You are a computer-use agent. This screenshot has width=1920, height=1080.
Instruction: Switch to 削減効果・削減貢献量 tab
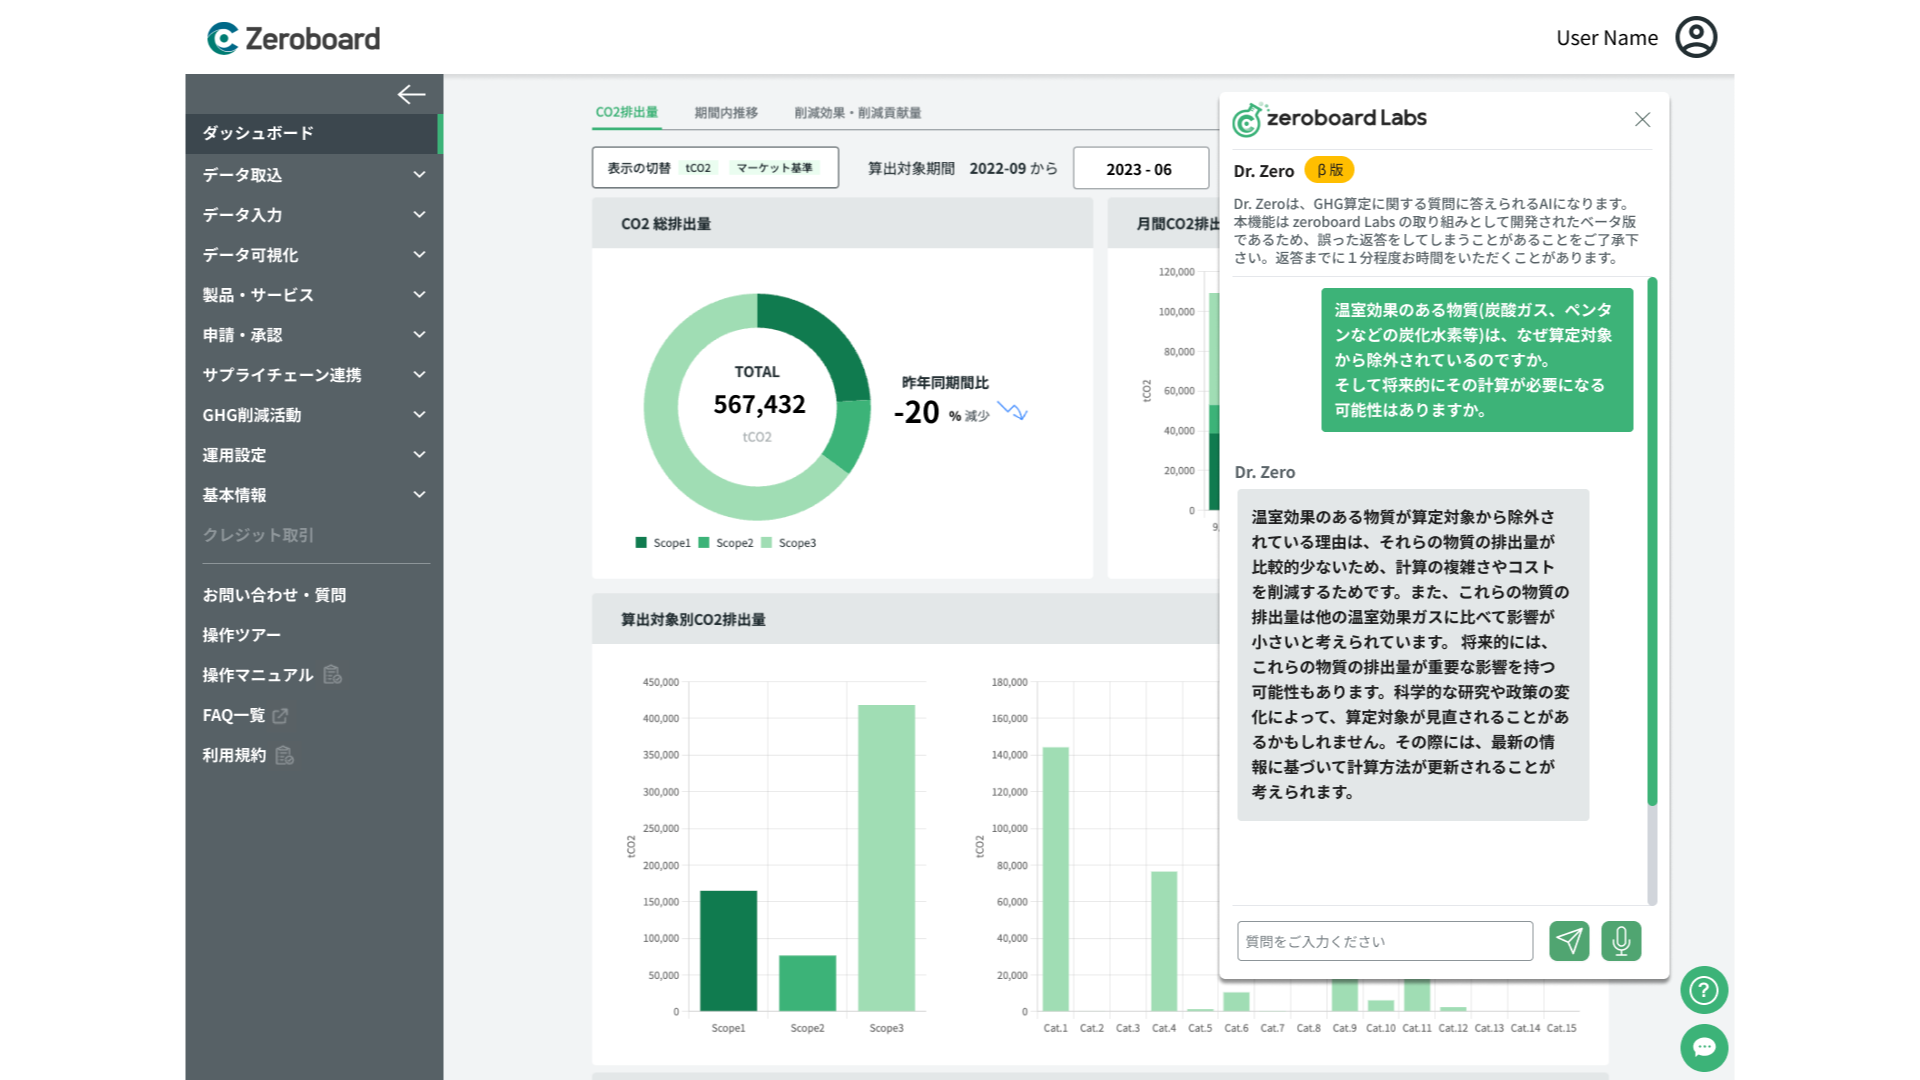tap(857, 113)
